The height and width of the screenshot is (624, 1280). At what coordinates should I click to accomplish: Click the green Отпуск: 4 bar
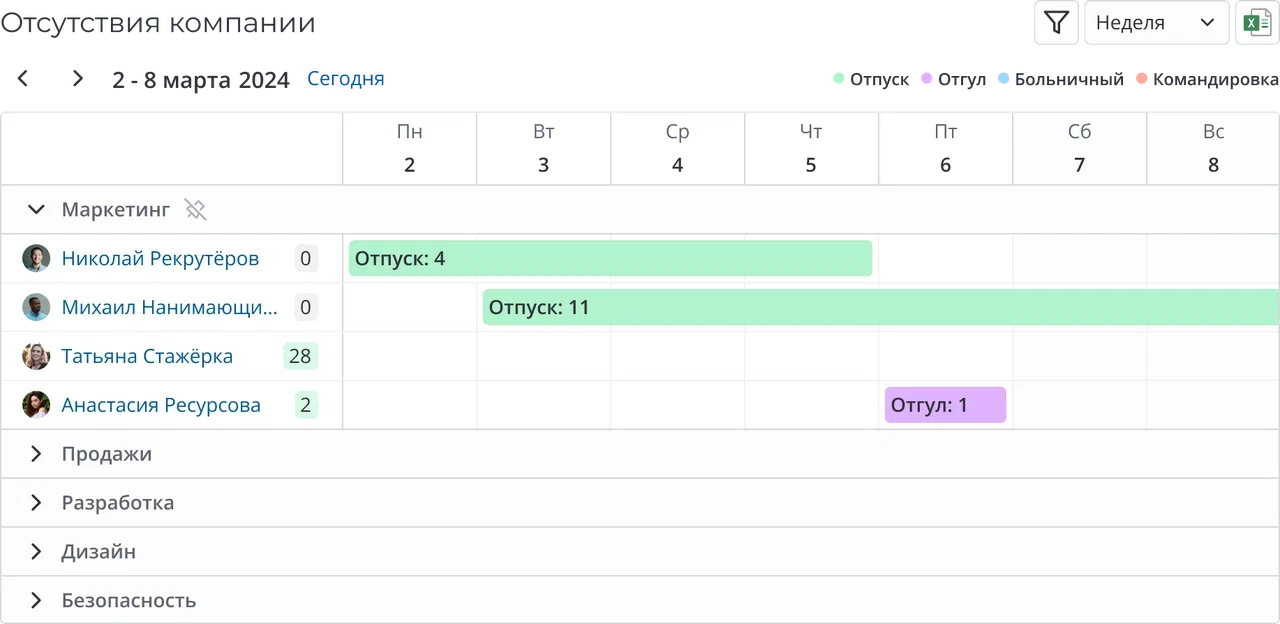(610, 259)
